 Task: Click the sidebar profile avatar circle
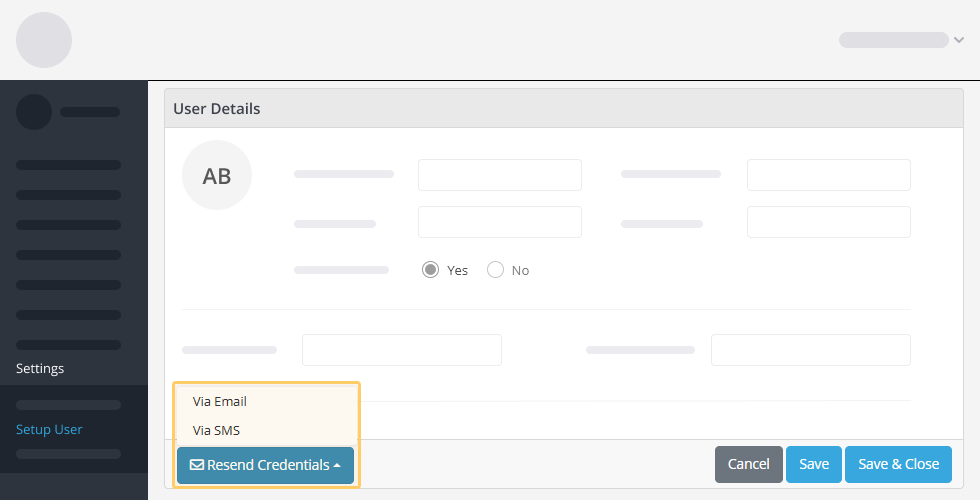(34, 112)
